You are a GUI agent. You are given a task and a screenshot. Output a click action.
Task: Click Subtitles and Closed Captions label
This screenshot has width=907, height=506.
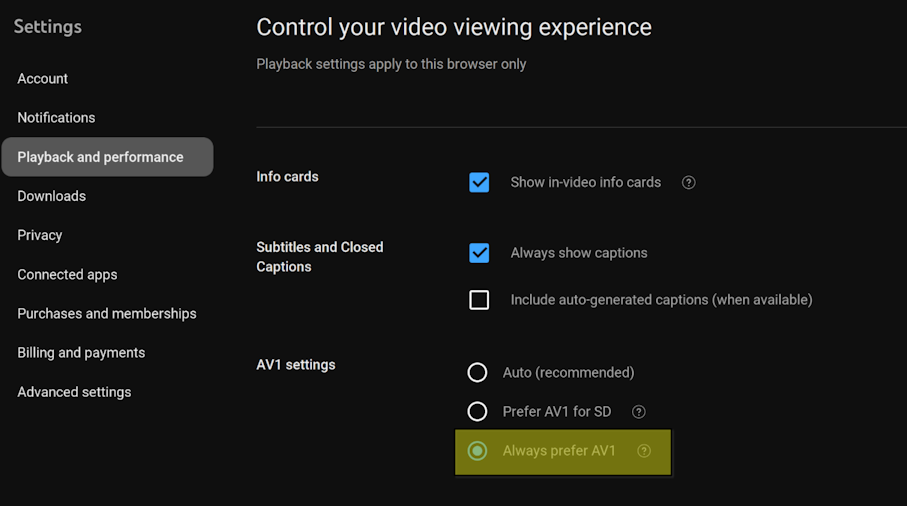tap(320, 257)
